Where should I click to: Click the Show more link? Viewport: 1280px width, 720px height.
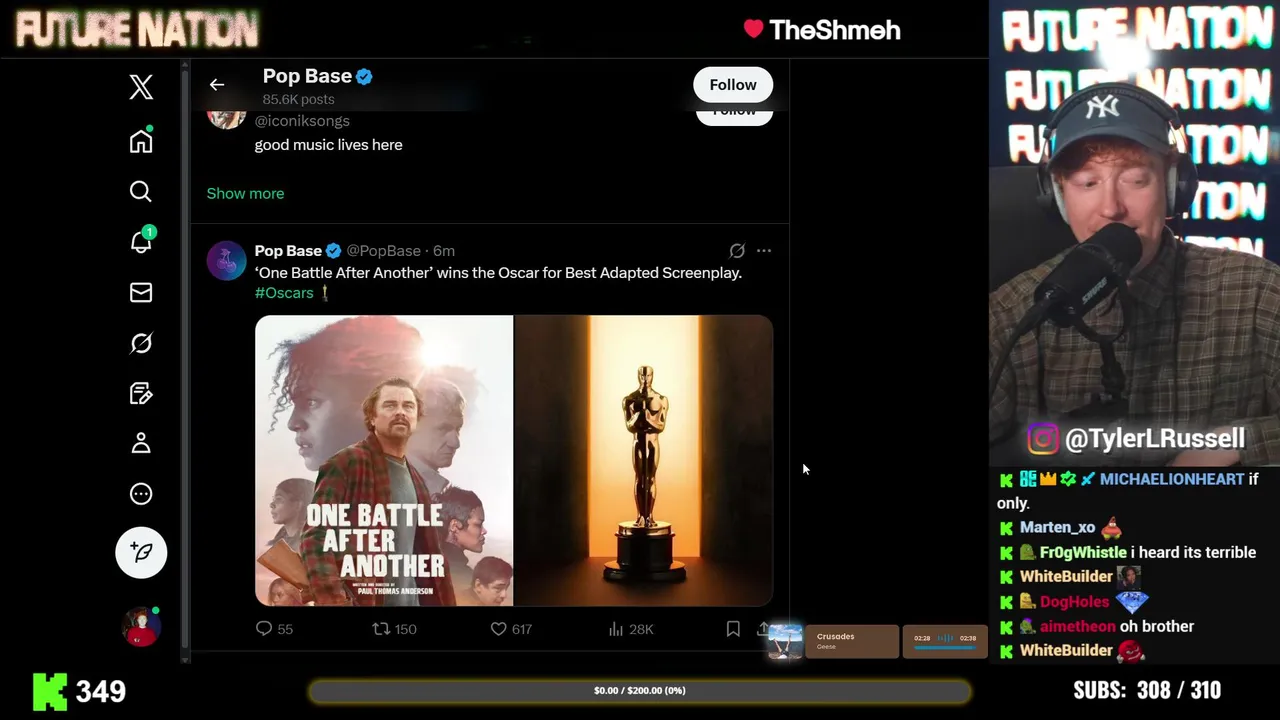(x=245, y=193)
